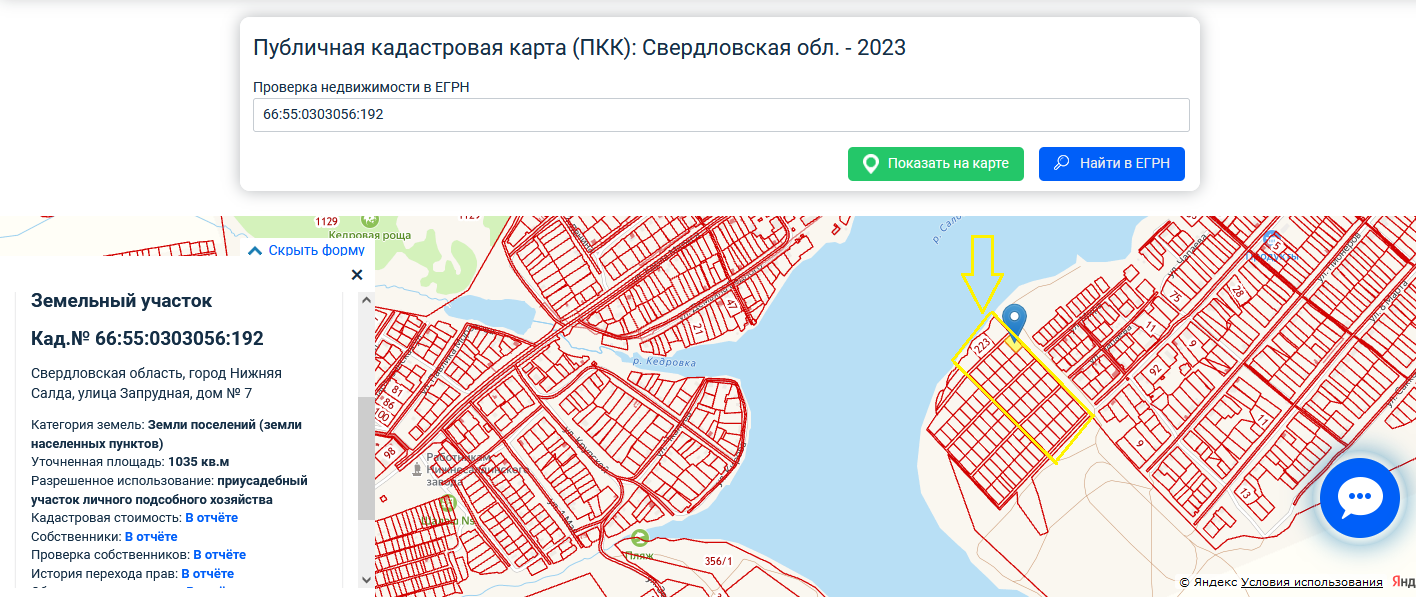This screenshot has height=597, width=1416.
Task: Click the © Яндекс copyright text
Action: tap(1208, 583)
